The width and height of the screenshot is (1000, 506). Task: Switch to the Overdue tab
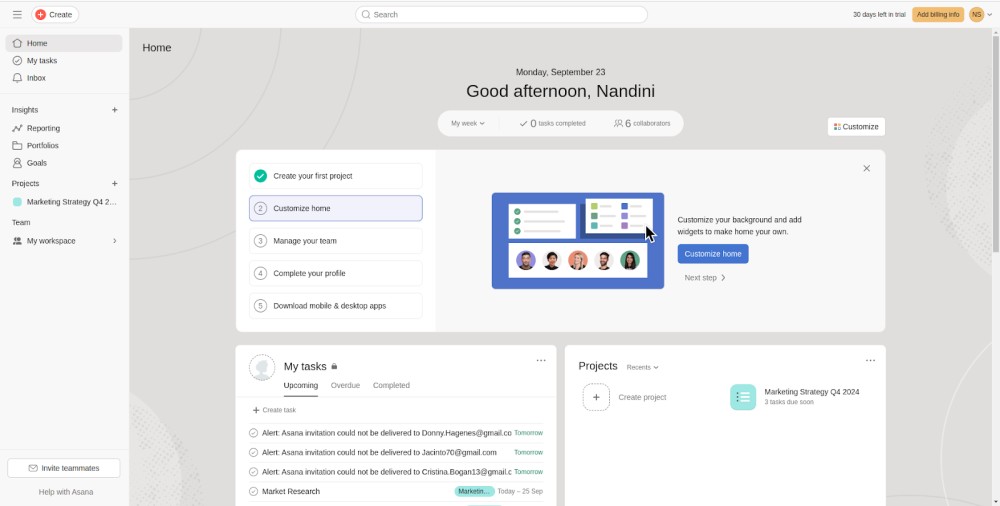(345, 385)
